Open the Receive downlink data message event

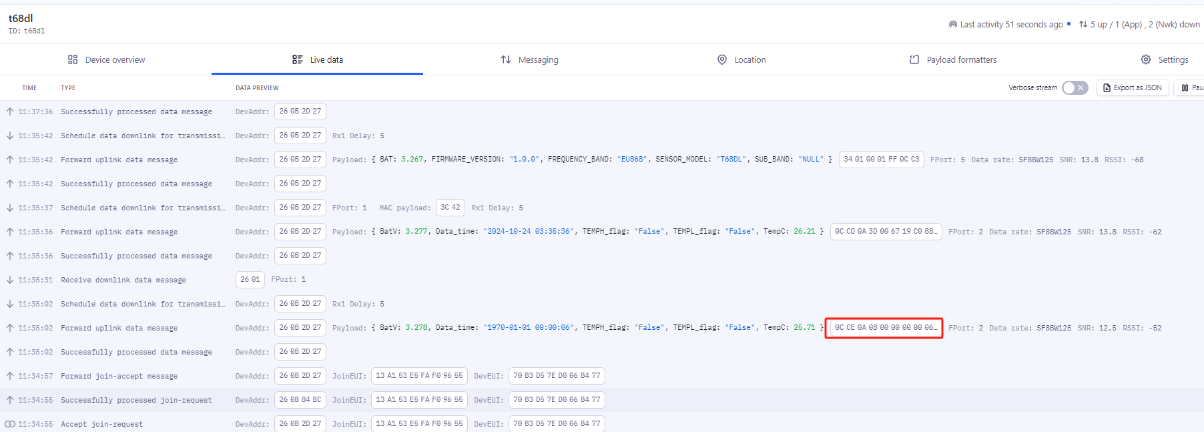(x=602, y=280)
